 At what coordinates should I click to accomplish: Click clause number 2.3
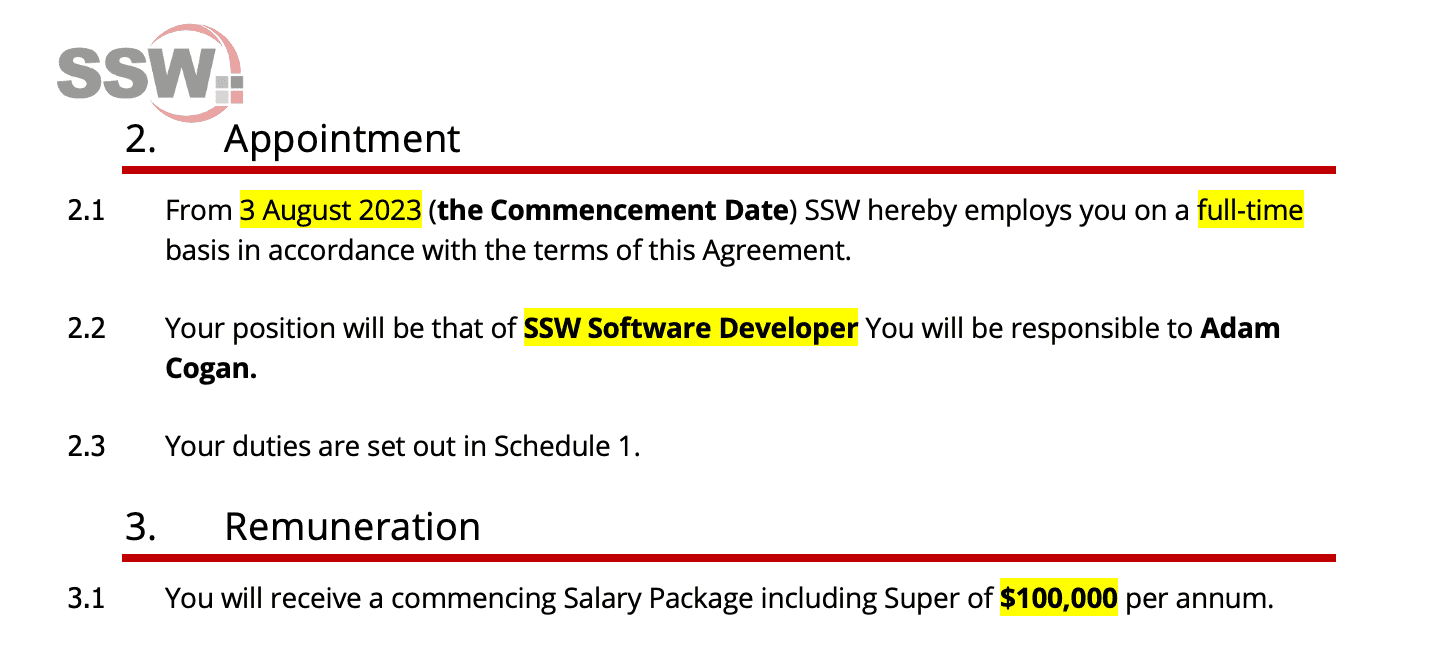(x=86, y=446)
